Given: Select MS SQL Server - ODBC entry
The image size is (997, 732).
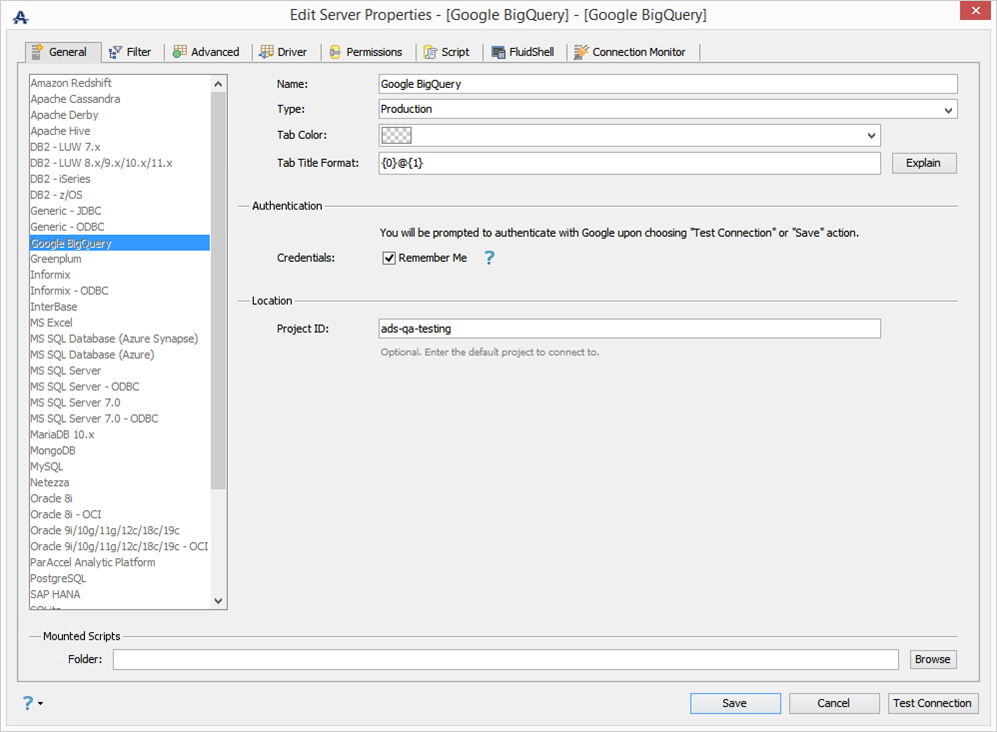Looking at the screenshot, I should coord(120,386).
